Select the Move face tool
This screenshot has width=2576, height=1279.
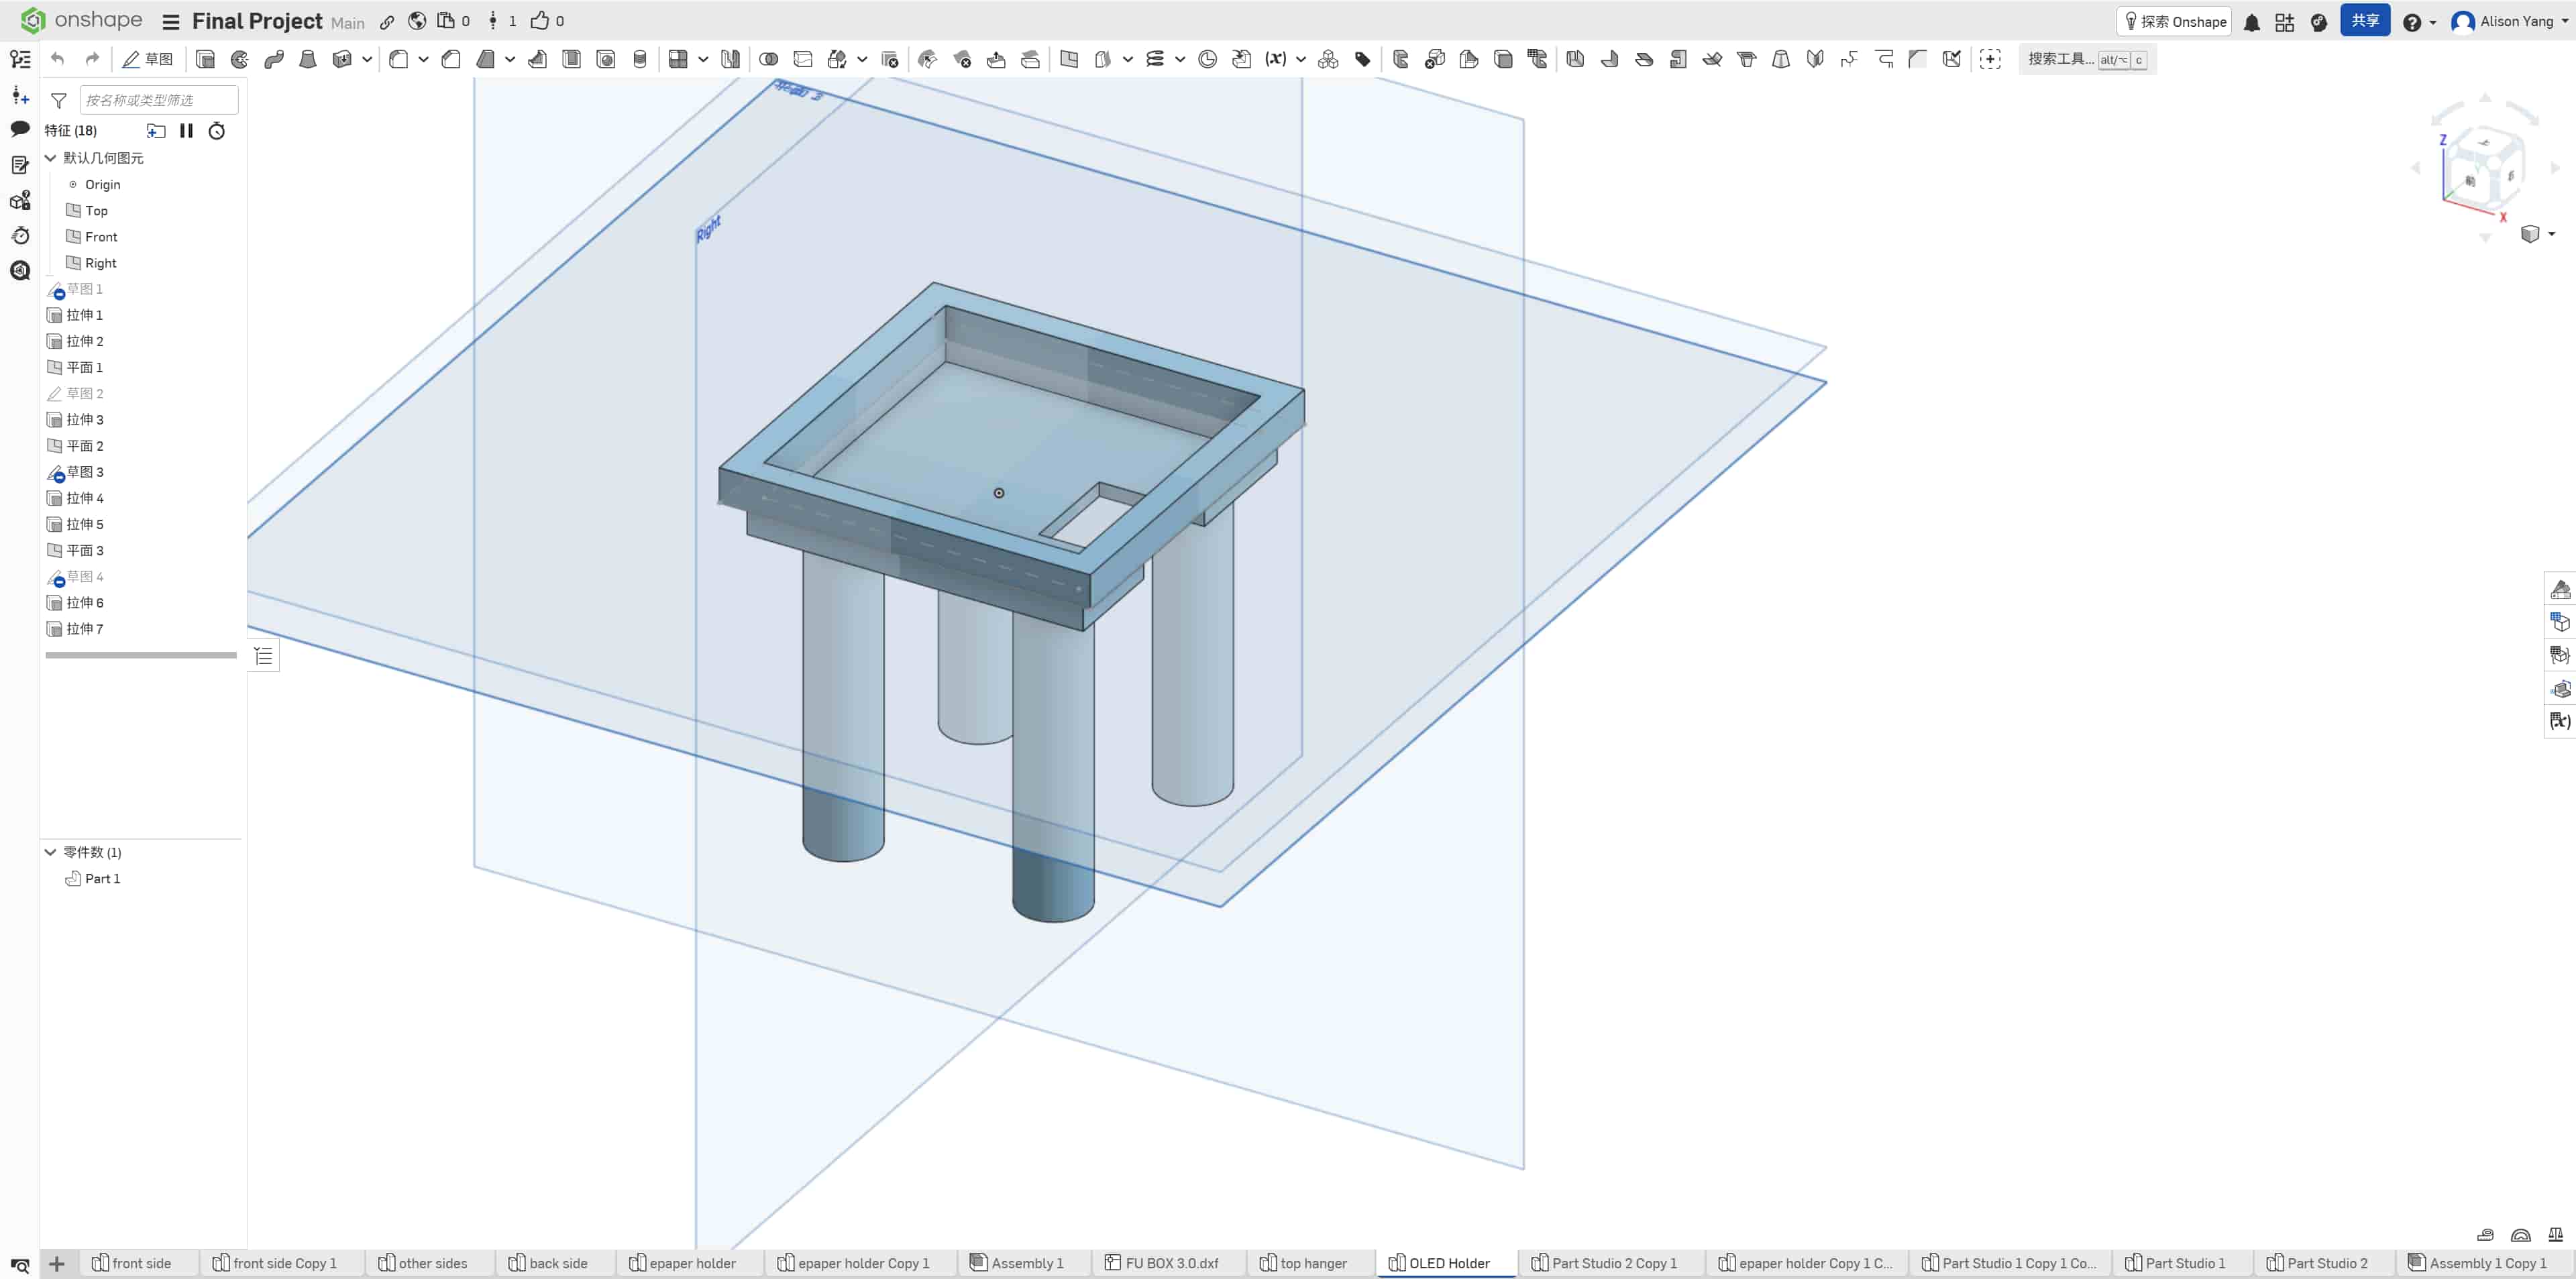(996, 59)
